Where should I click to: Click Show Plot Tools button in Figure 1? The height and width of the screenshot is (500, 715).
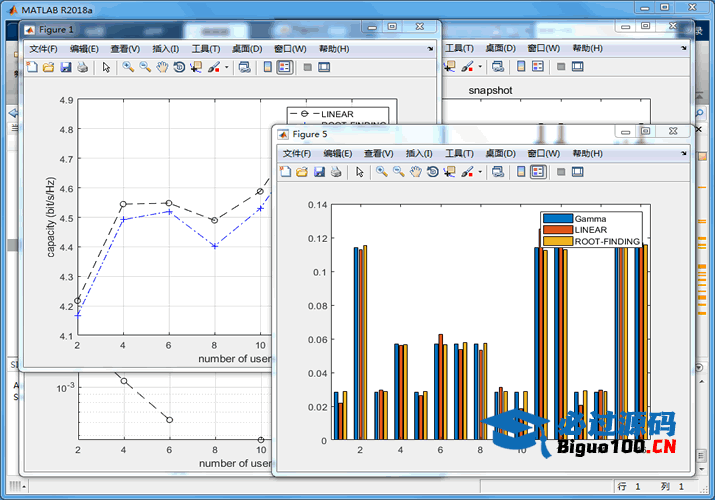(x=324, y=67)
